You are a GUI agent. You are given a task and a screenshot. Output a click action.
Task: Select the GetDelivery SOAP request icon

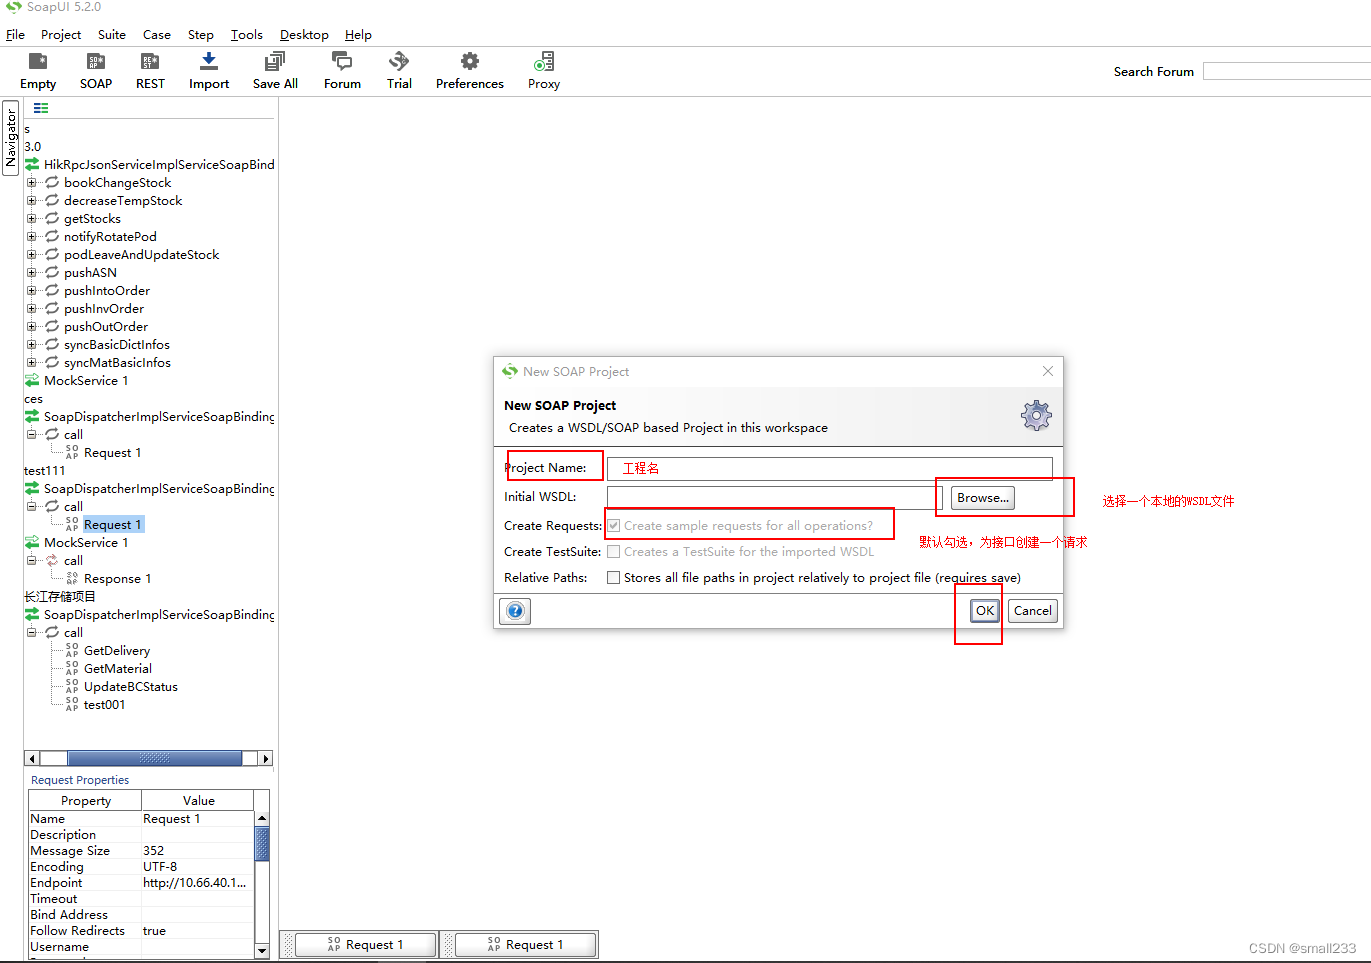tap(72, 650)
